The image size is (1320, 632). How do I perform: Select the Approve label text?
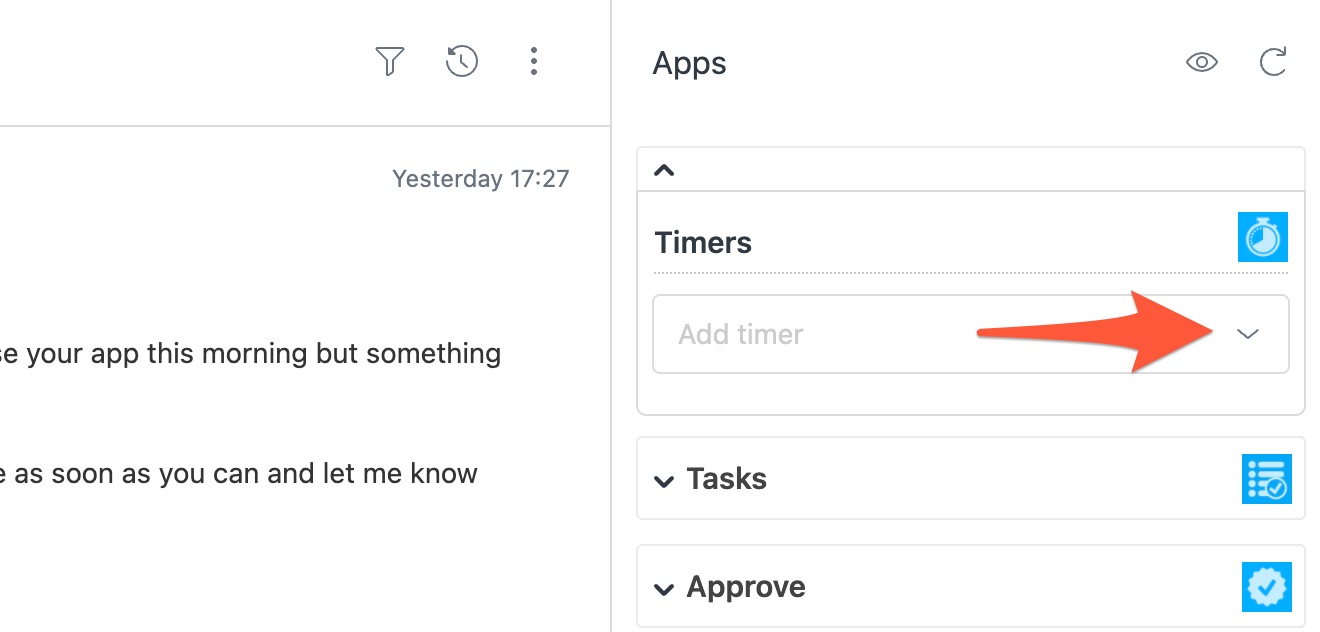746,587
